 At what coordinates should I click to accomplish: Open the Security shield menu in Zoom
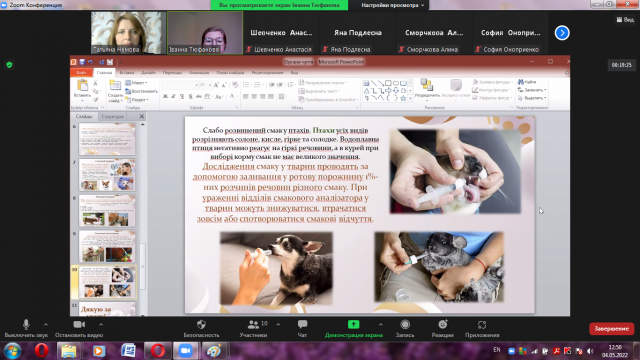pos(201,328)
